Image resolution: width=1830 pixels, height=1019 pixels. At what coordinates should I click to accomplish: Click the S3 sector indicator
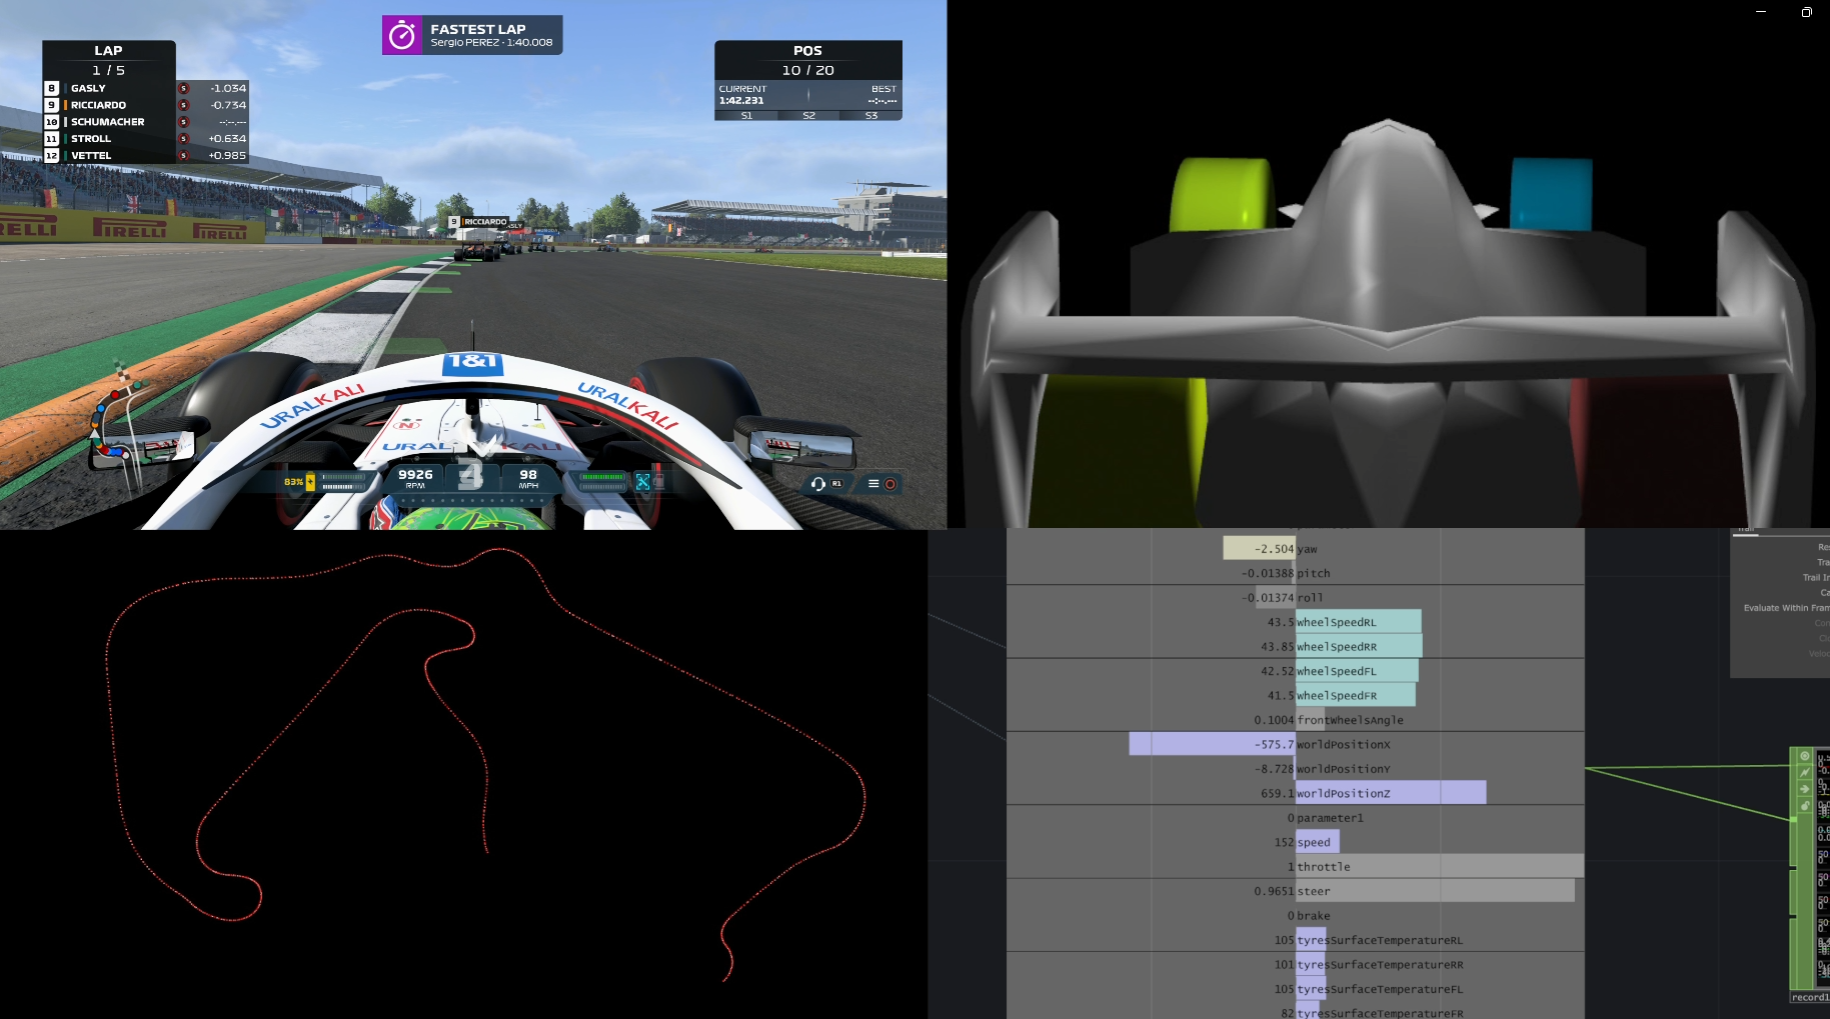(871, 116)
